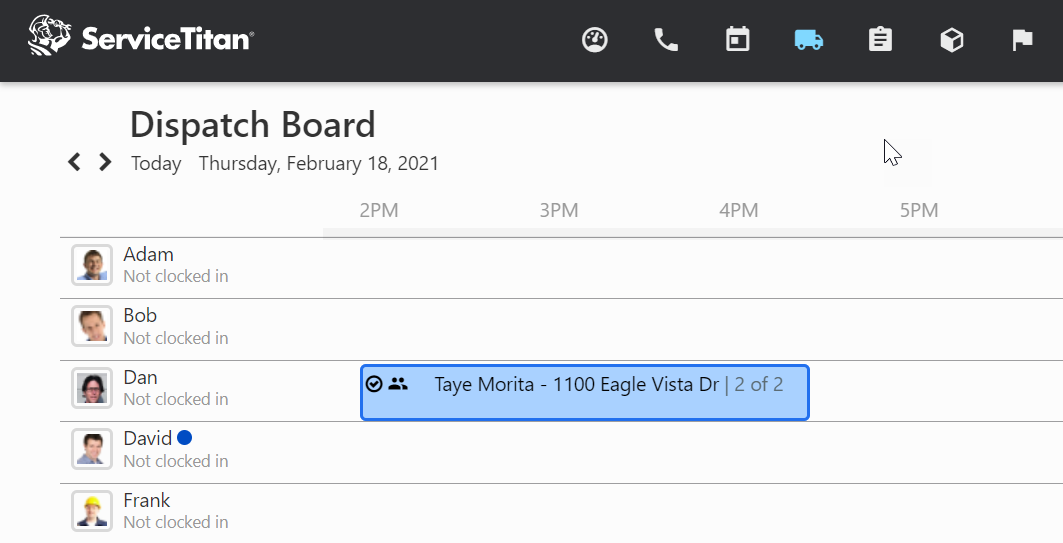Screen dimensions: 1063x543
Task: Open the dashboard gauge icon
Action: (595, 40)
